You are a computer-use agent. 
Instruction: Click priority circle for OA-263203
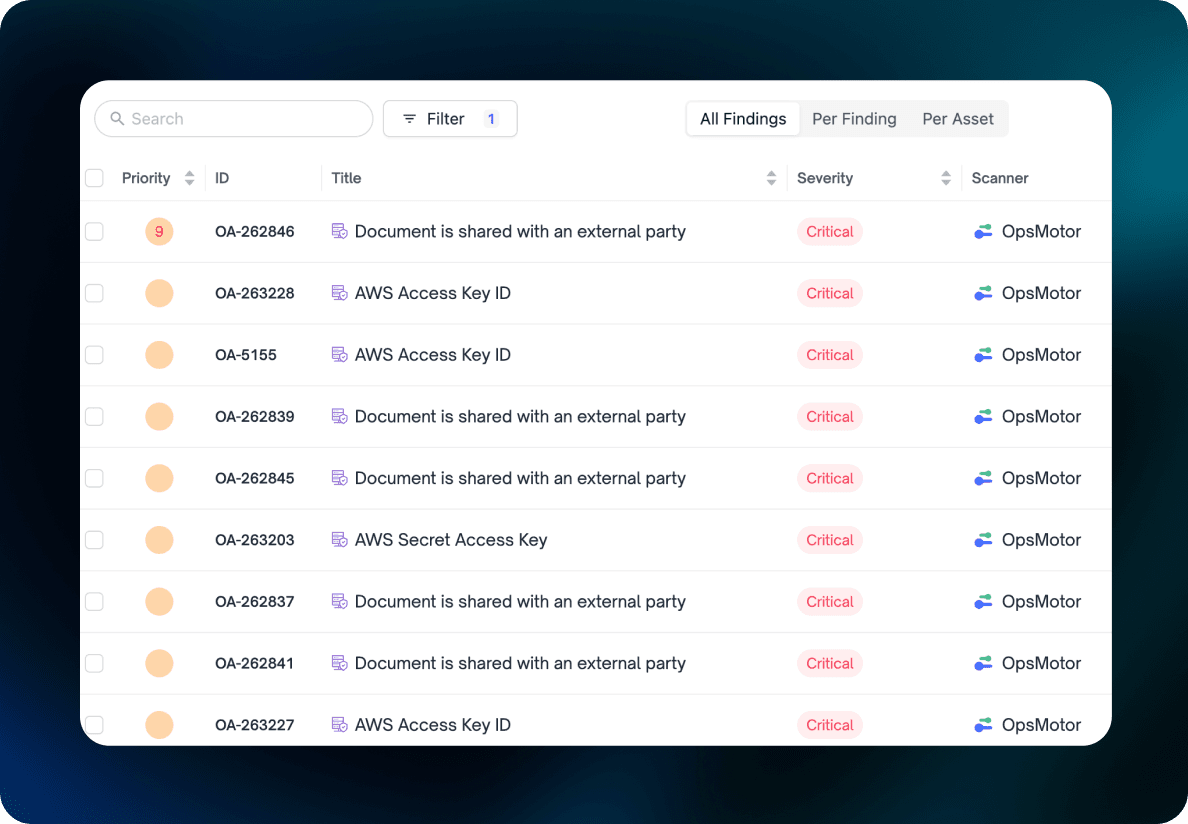pos(159,540)
